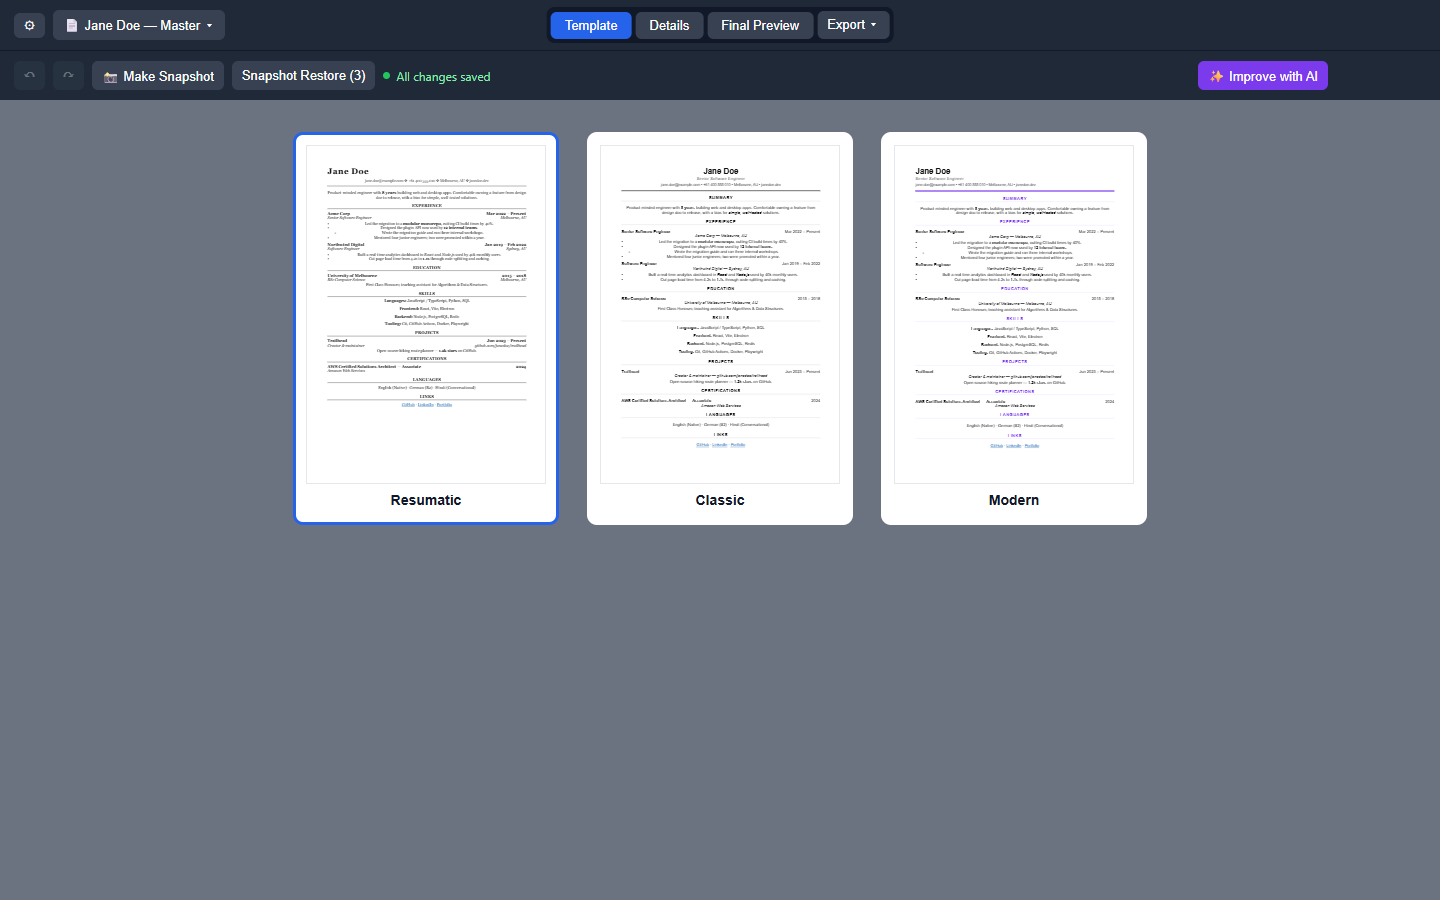Open the settings gear menu
The width and height of the screenshot is (1440, 900).
29,25
